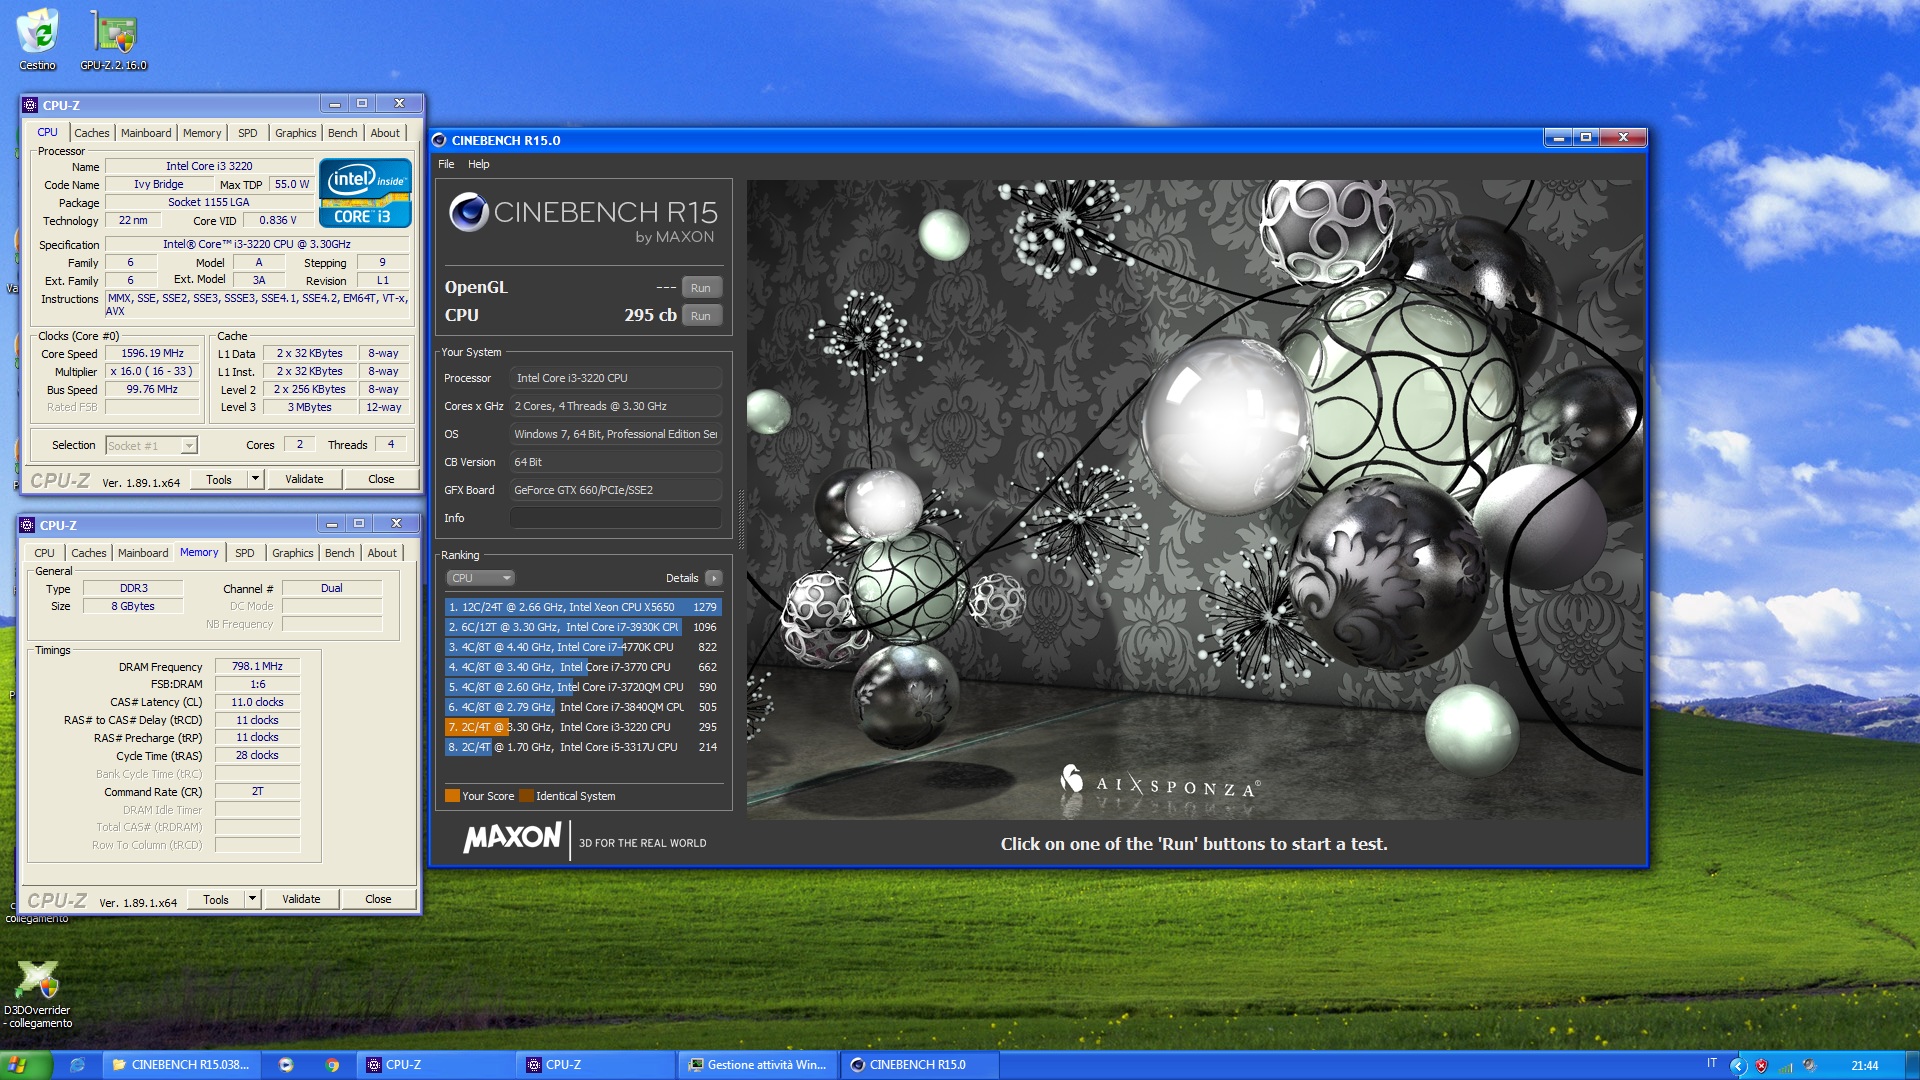Click Tools button in lower CPU-Z window

click(216, 899)
